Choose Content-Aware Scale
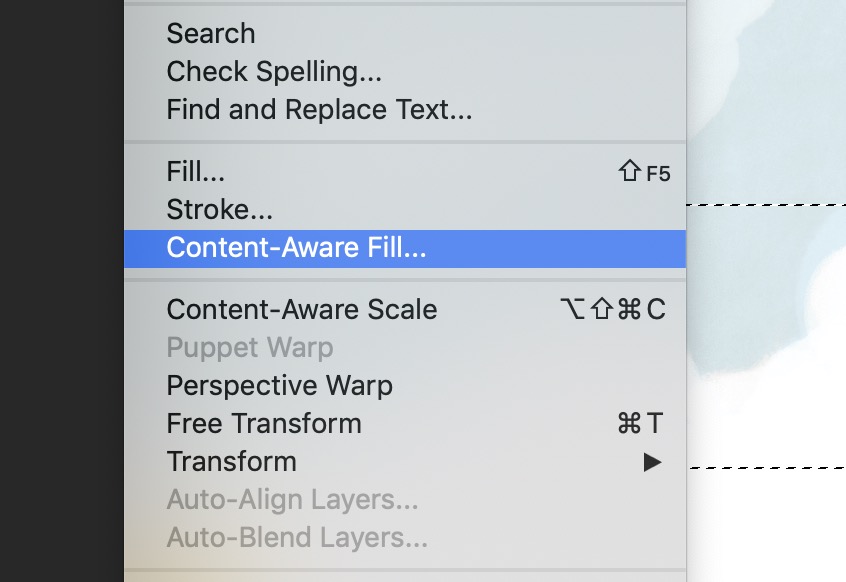The height and width of the screenshot is (582, 846). pos(405,310)
